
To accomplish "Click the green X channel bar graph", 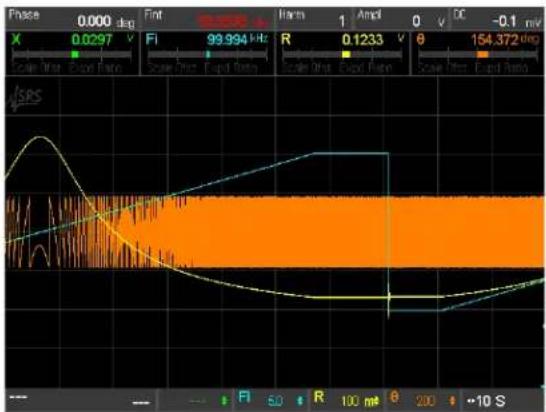I will point(72,55).
